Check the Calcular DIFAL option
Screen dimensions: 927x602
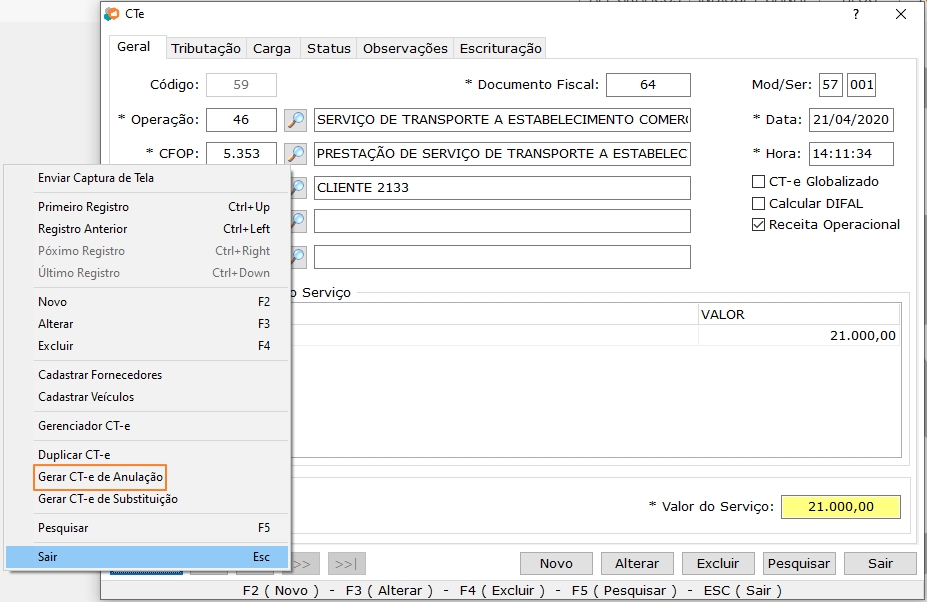758,203
